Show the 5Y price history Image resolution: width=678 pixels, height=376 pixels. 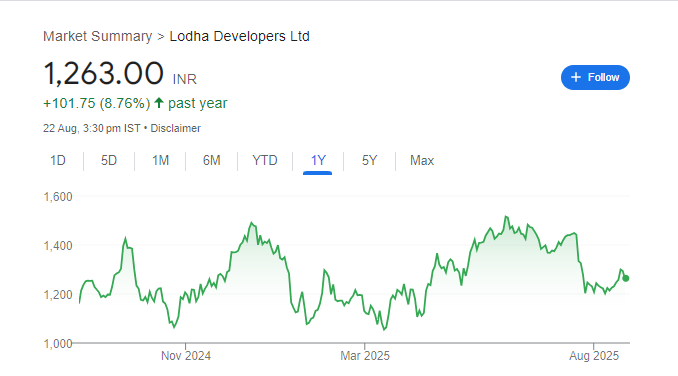(x=369, y=161)
